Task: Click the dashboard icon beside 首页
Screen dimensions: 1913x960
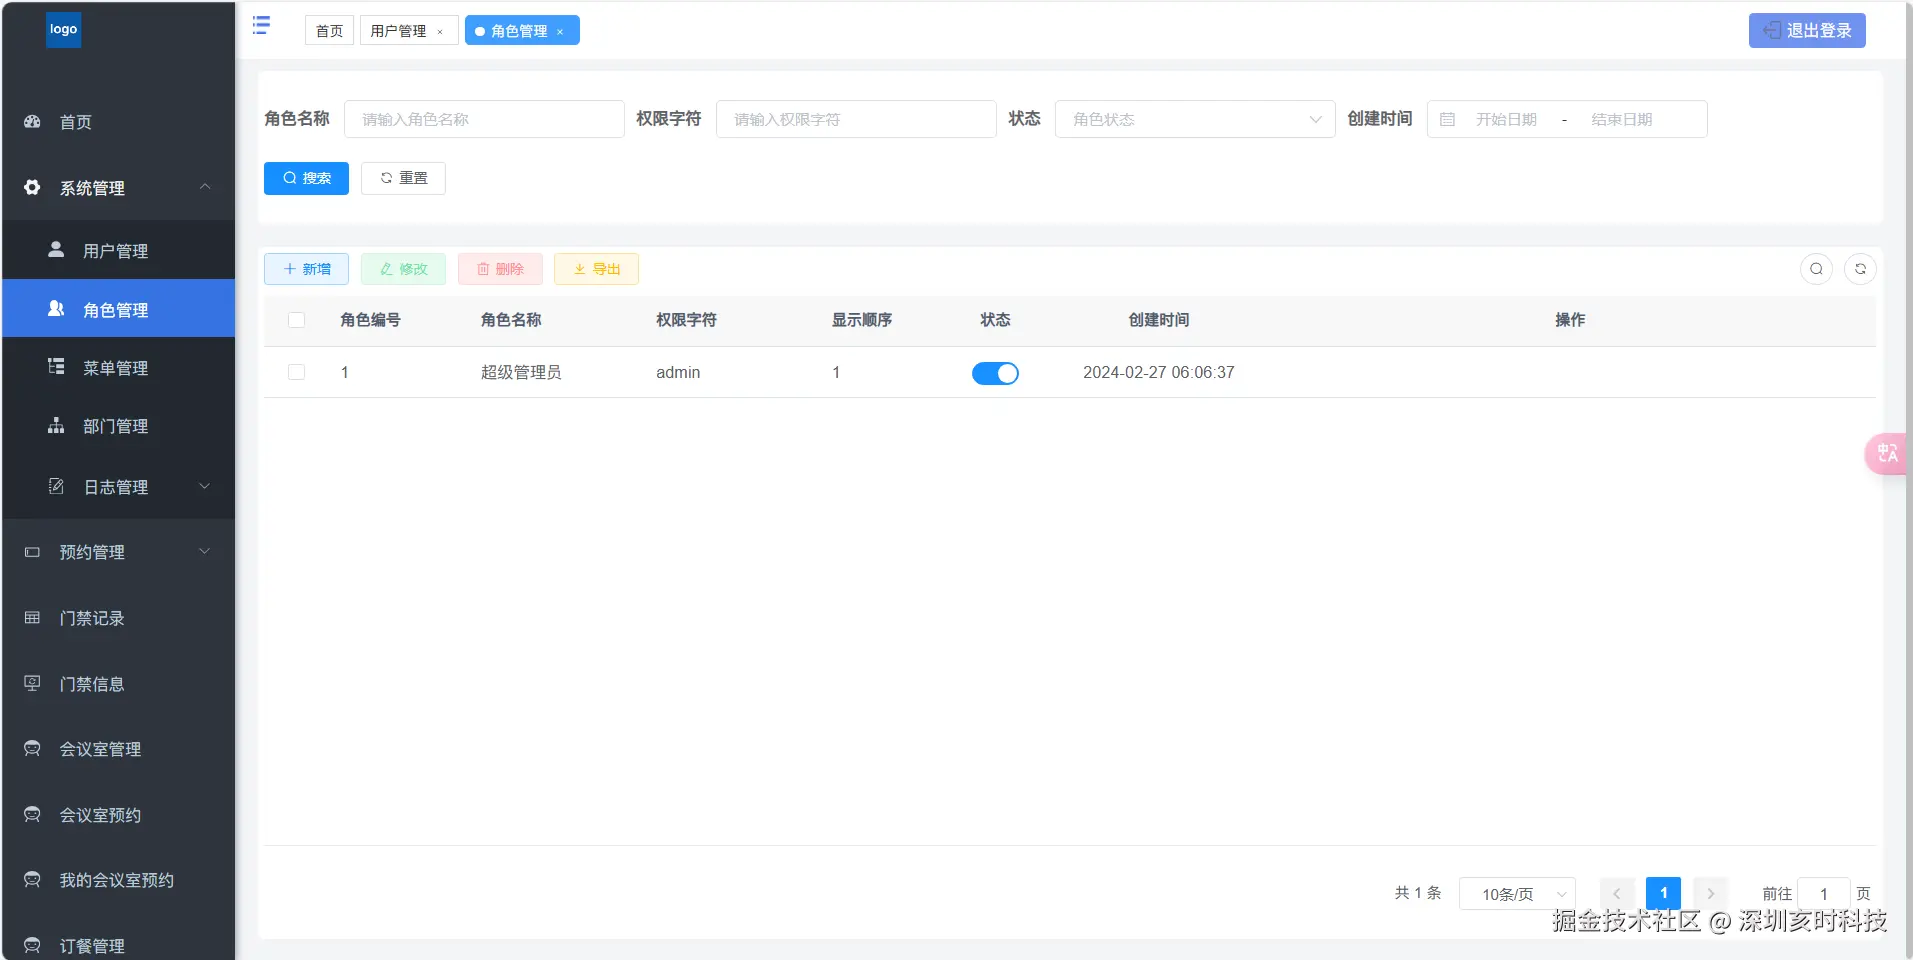Action: (x=32, y=122)
